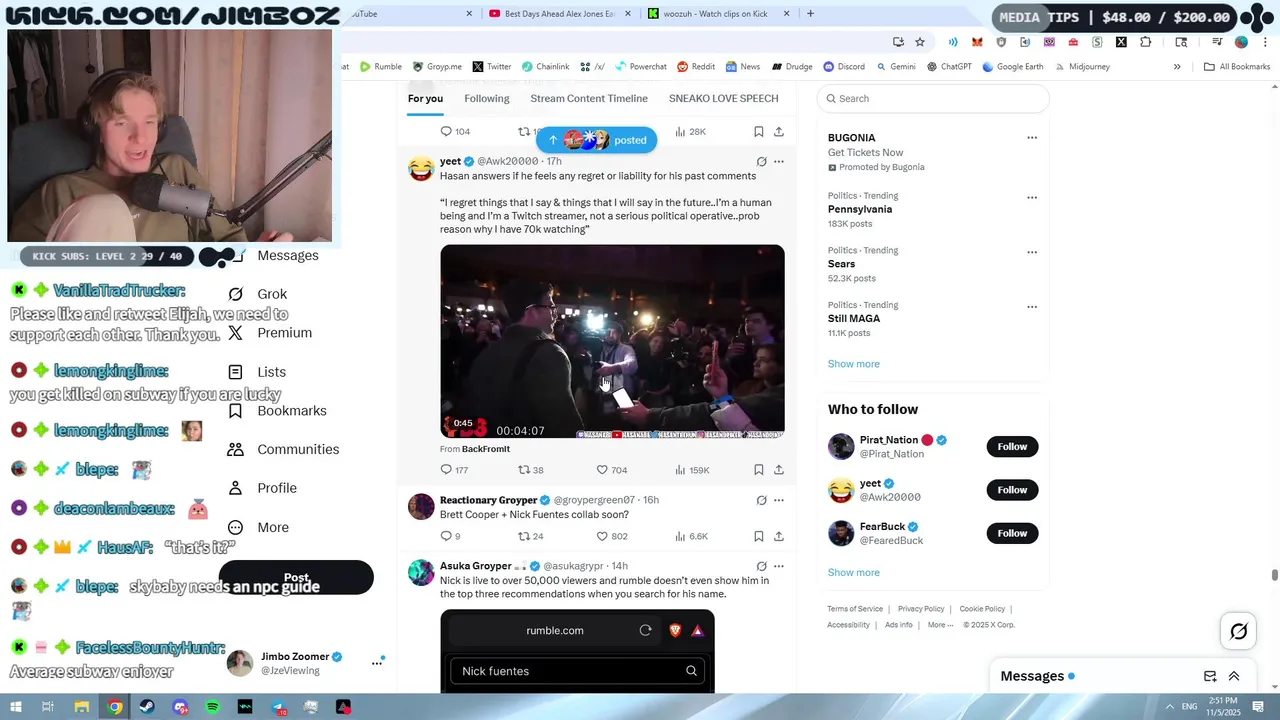Open More in X sidebar

(x=258, y=527)
